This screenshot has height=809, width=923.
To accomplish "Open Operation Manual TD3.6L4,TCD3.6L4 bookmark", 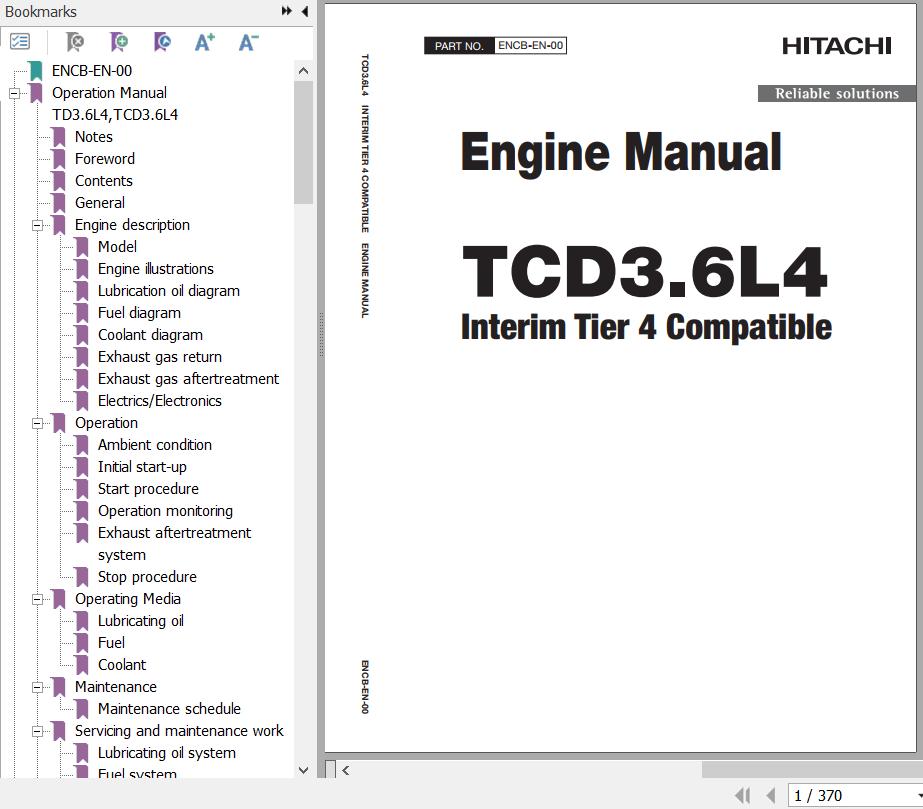I will point(115,104).
